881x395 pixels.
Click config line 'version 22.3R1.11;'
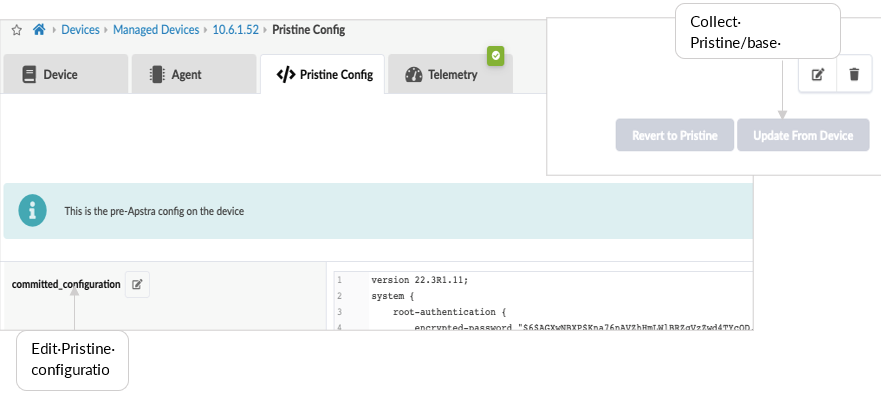point(419,280)
